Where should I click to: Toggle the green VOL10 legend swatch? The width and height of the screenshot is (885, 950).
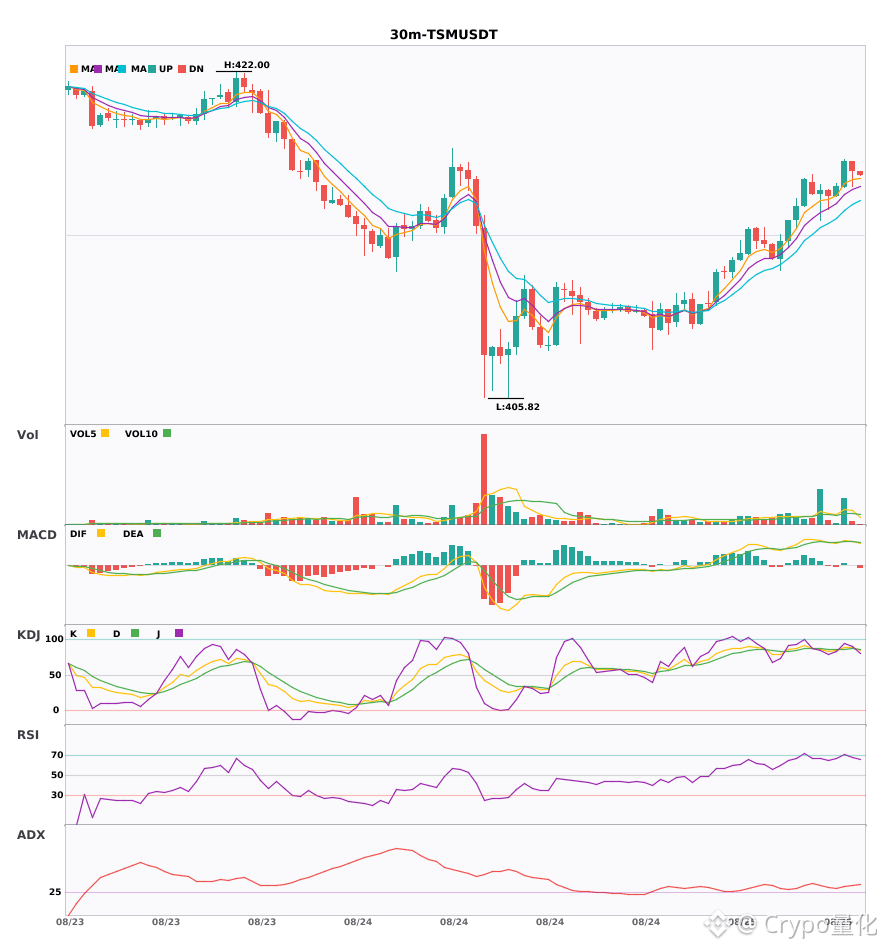[167, 433]
